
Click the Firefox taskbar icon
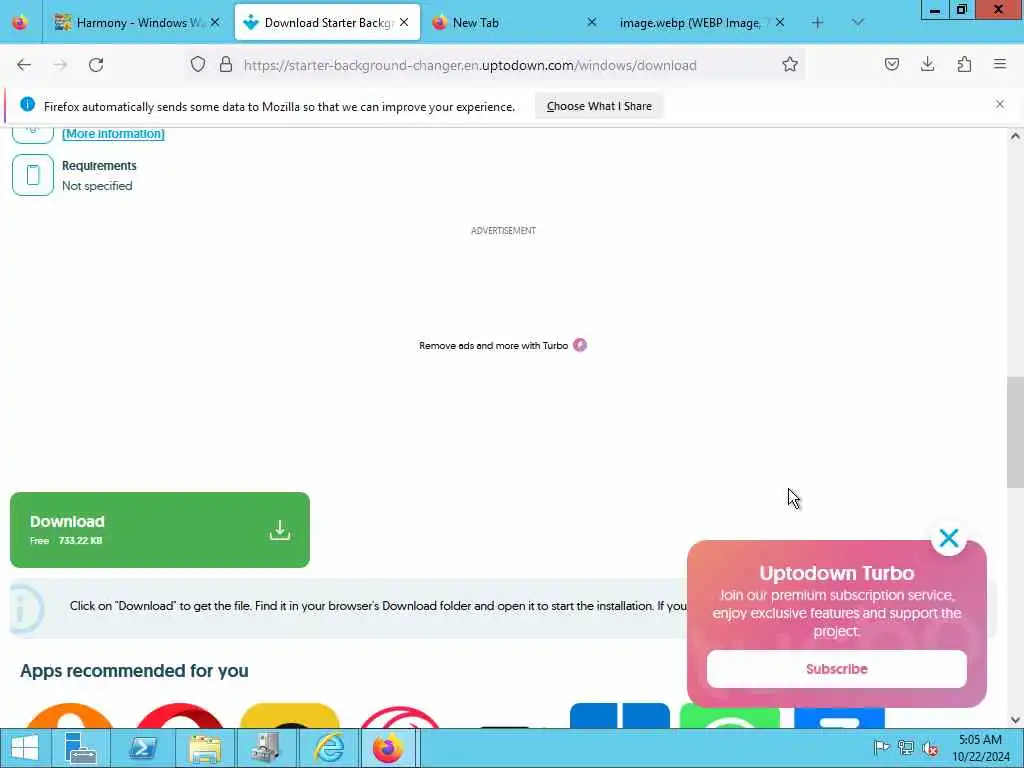click(x=388, y=748)
